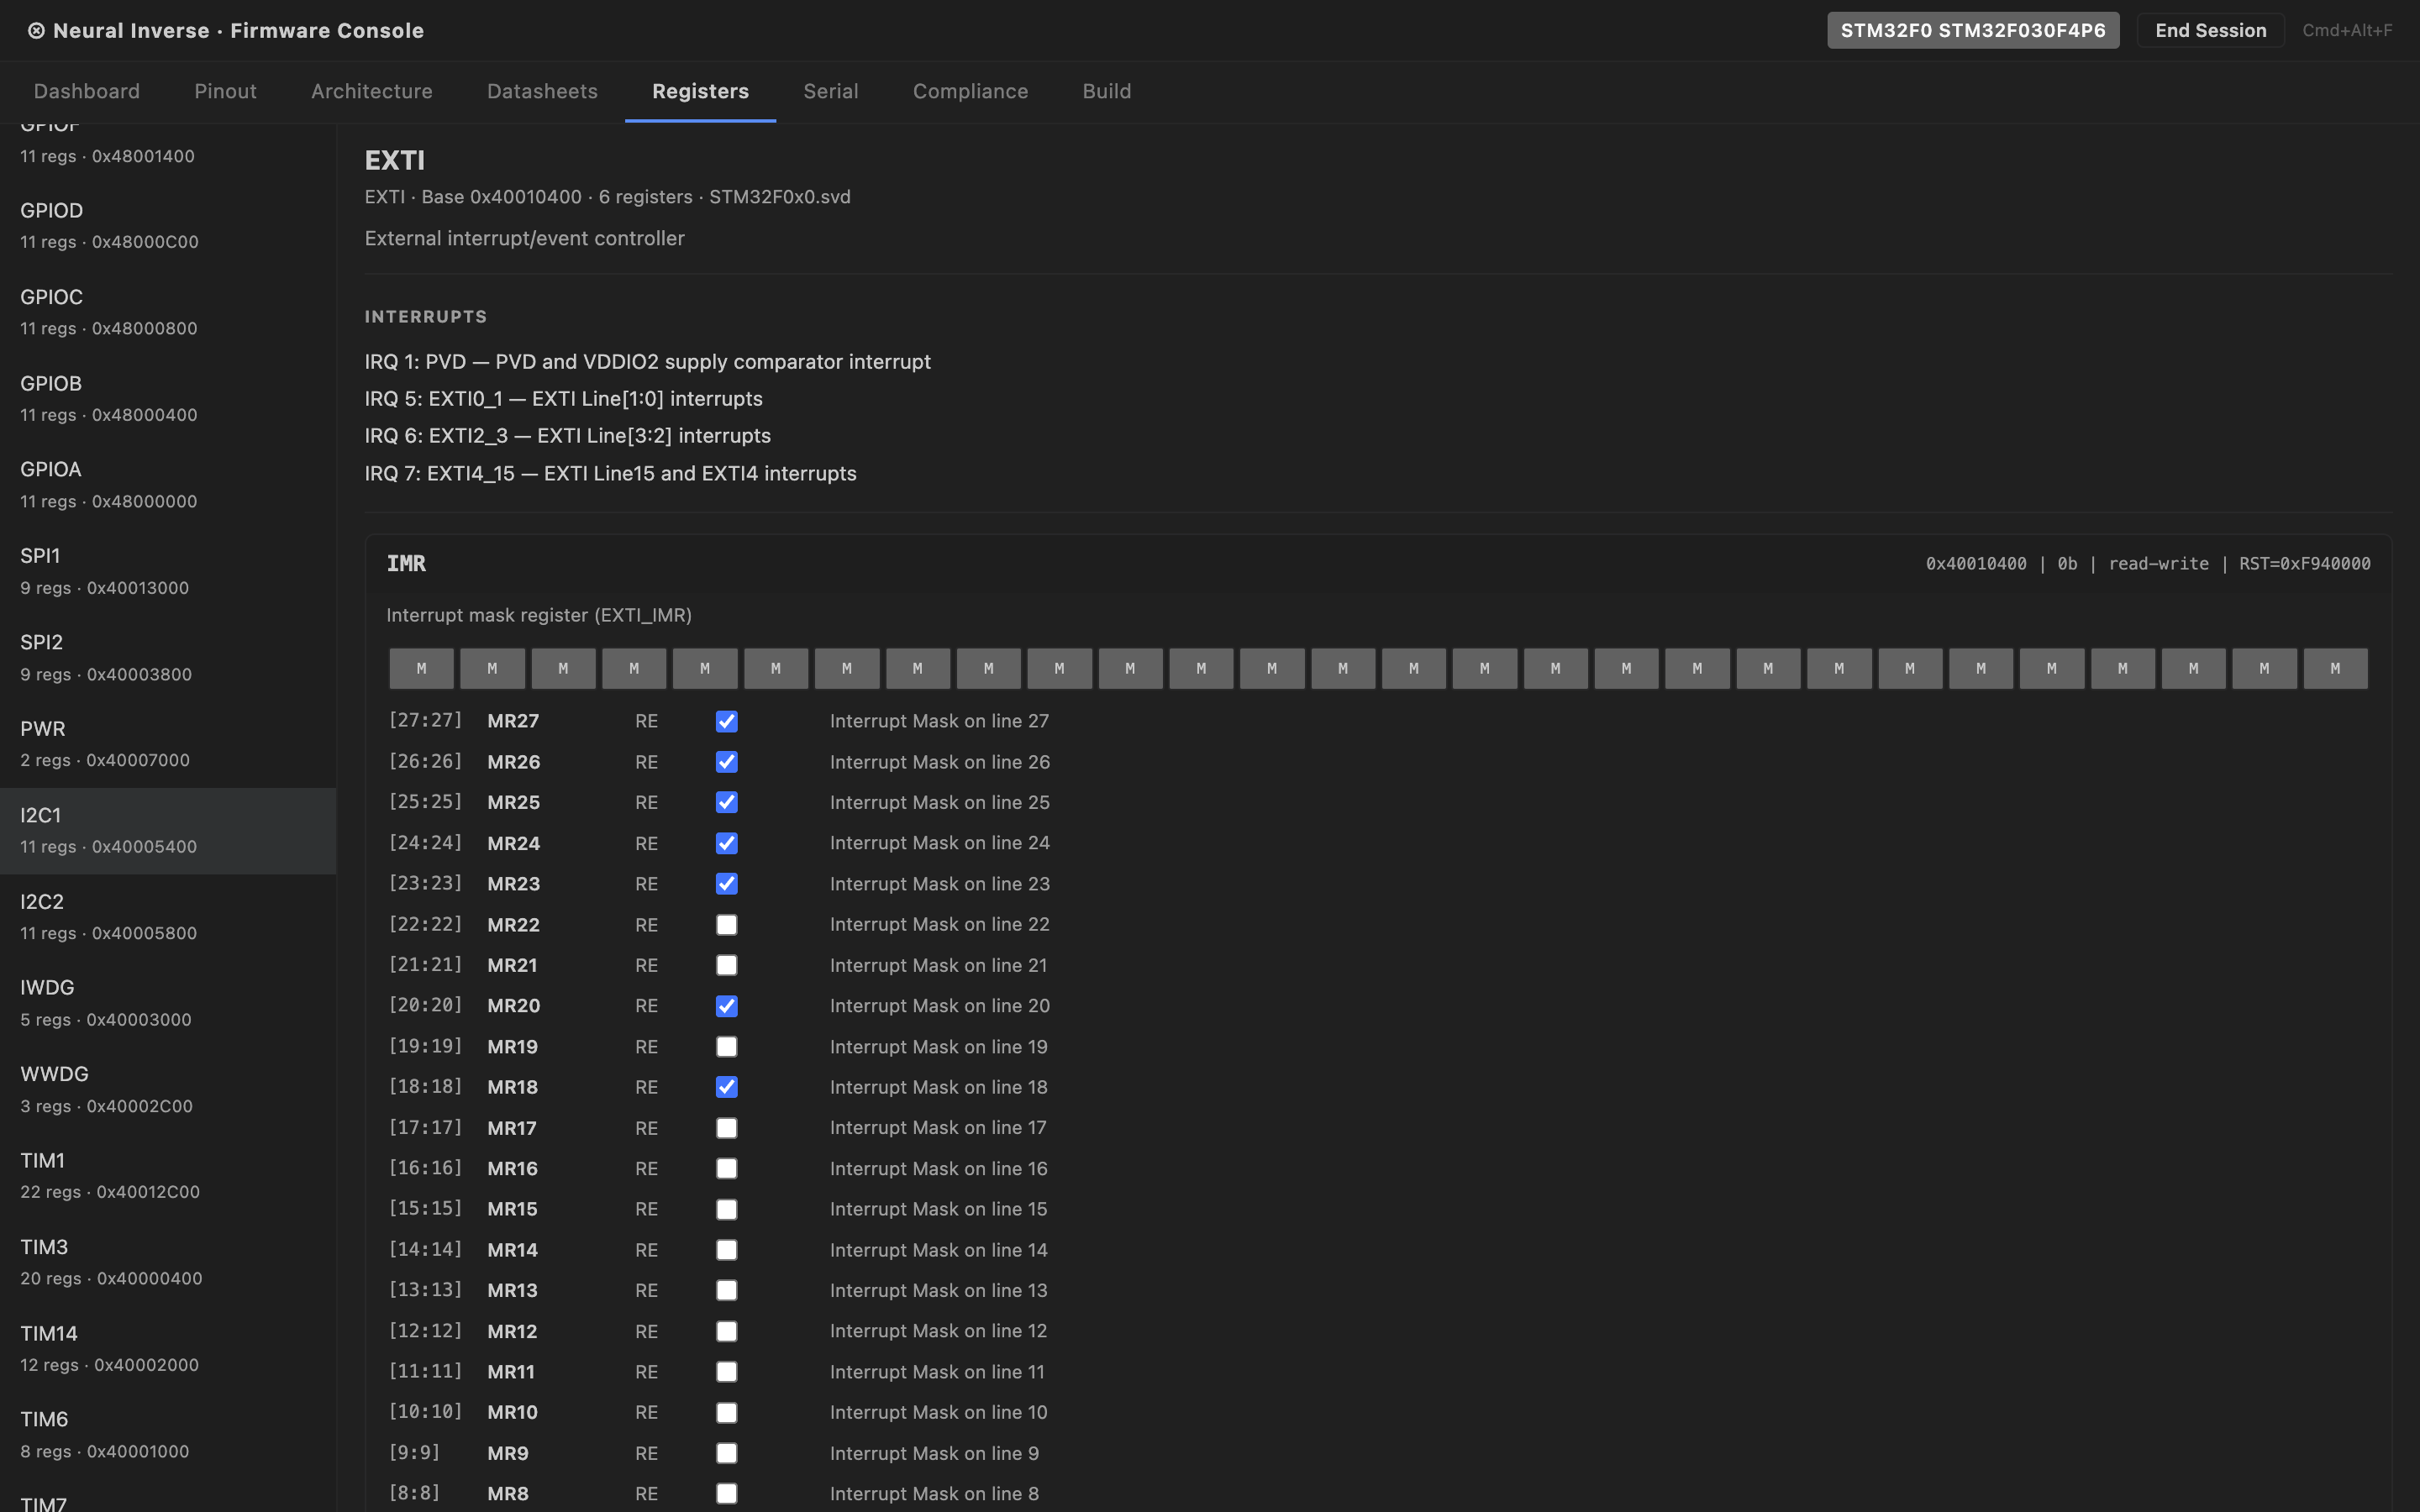The height and width of the screenshot is (1512, 2420).
Task: Enable the MR19 interrupt mask checkbox
Action: click(x=727, y=1047)
